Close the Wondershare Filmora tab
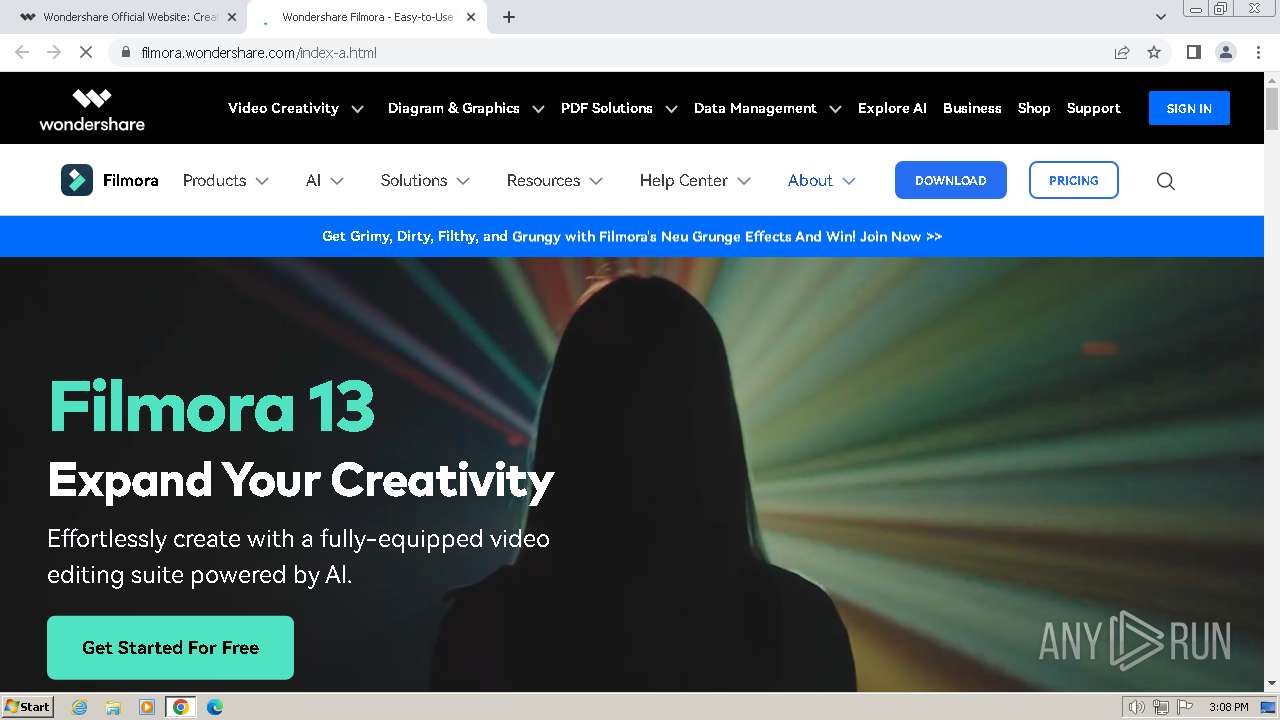 [471, 17]
